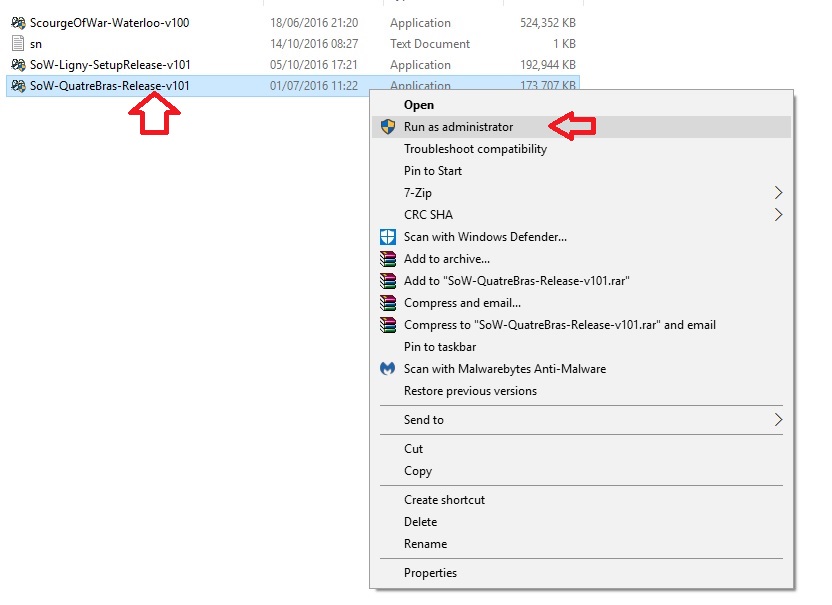832x605 pixels.
Task: Click the 524,352 KB size value
Action: pos(548,23)
